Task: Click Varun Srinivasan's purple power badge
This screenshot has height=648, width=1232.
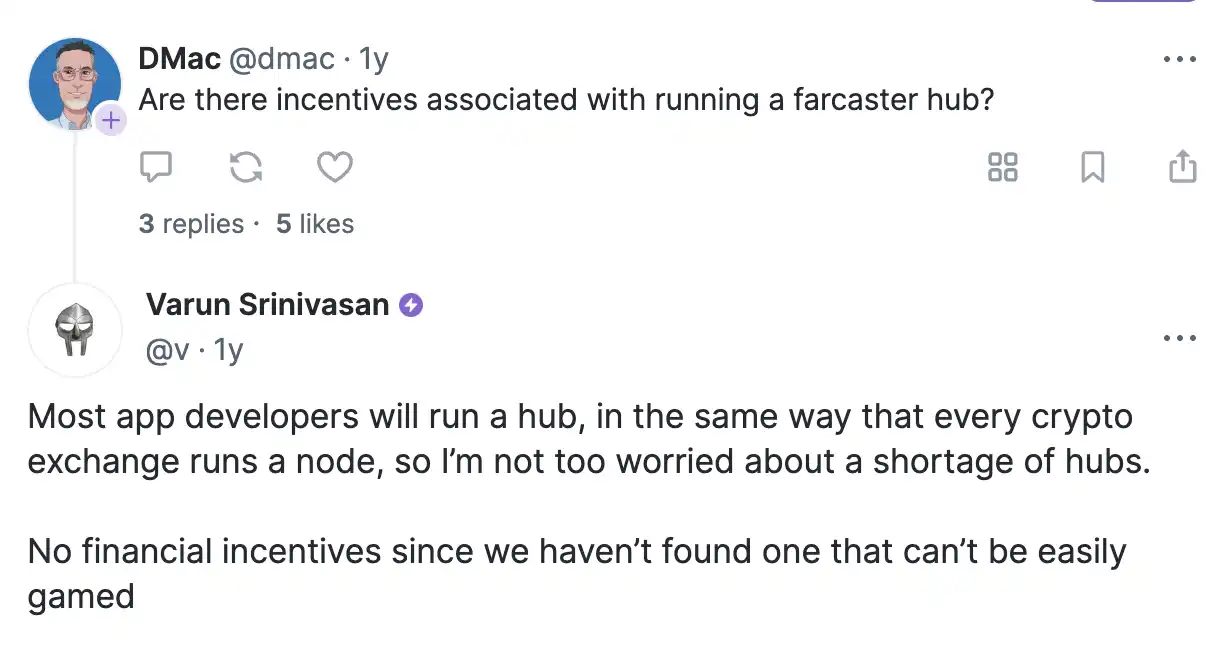Action: 411,305
